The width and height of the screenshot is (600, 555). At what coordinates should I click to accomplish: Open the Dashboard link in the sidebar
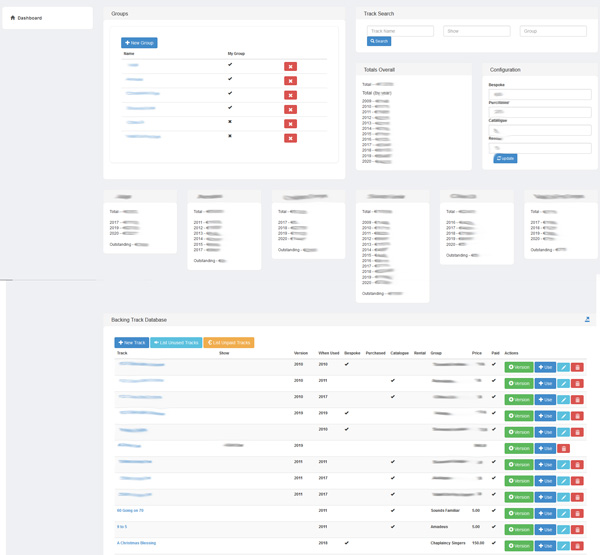tap(26, 18)
